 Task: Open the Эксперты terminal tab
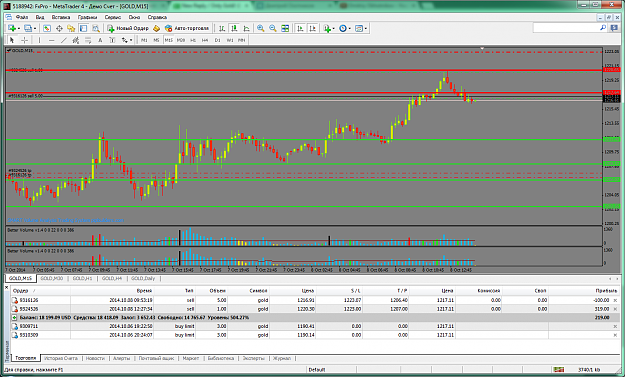click(x=254, y=358)
